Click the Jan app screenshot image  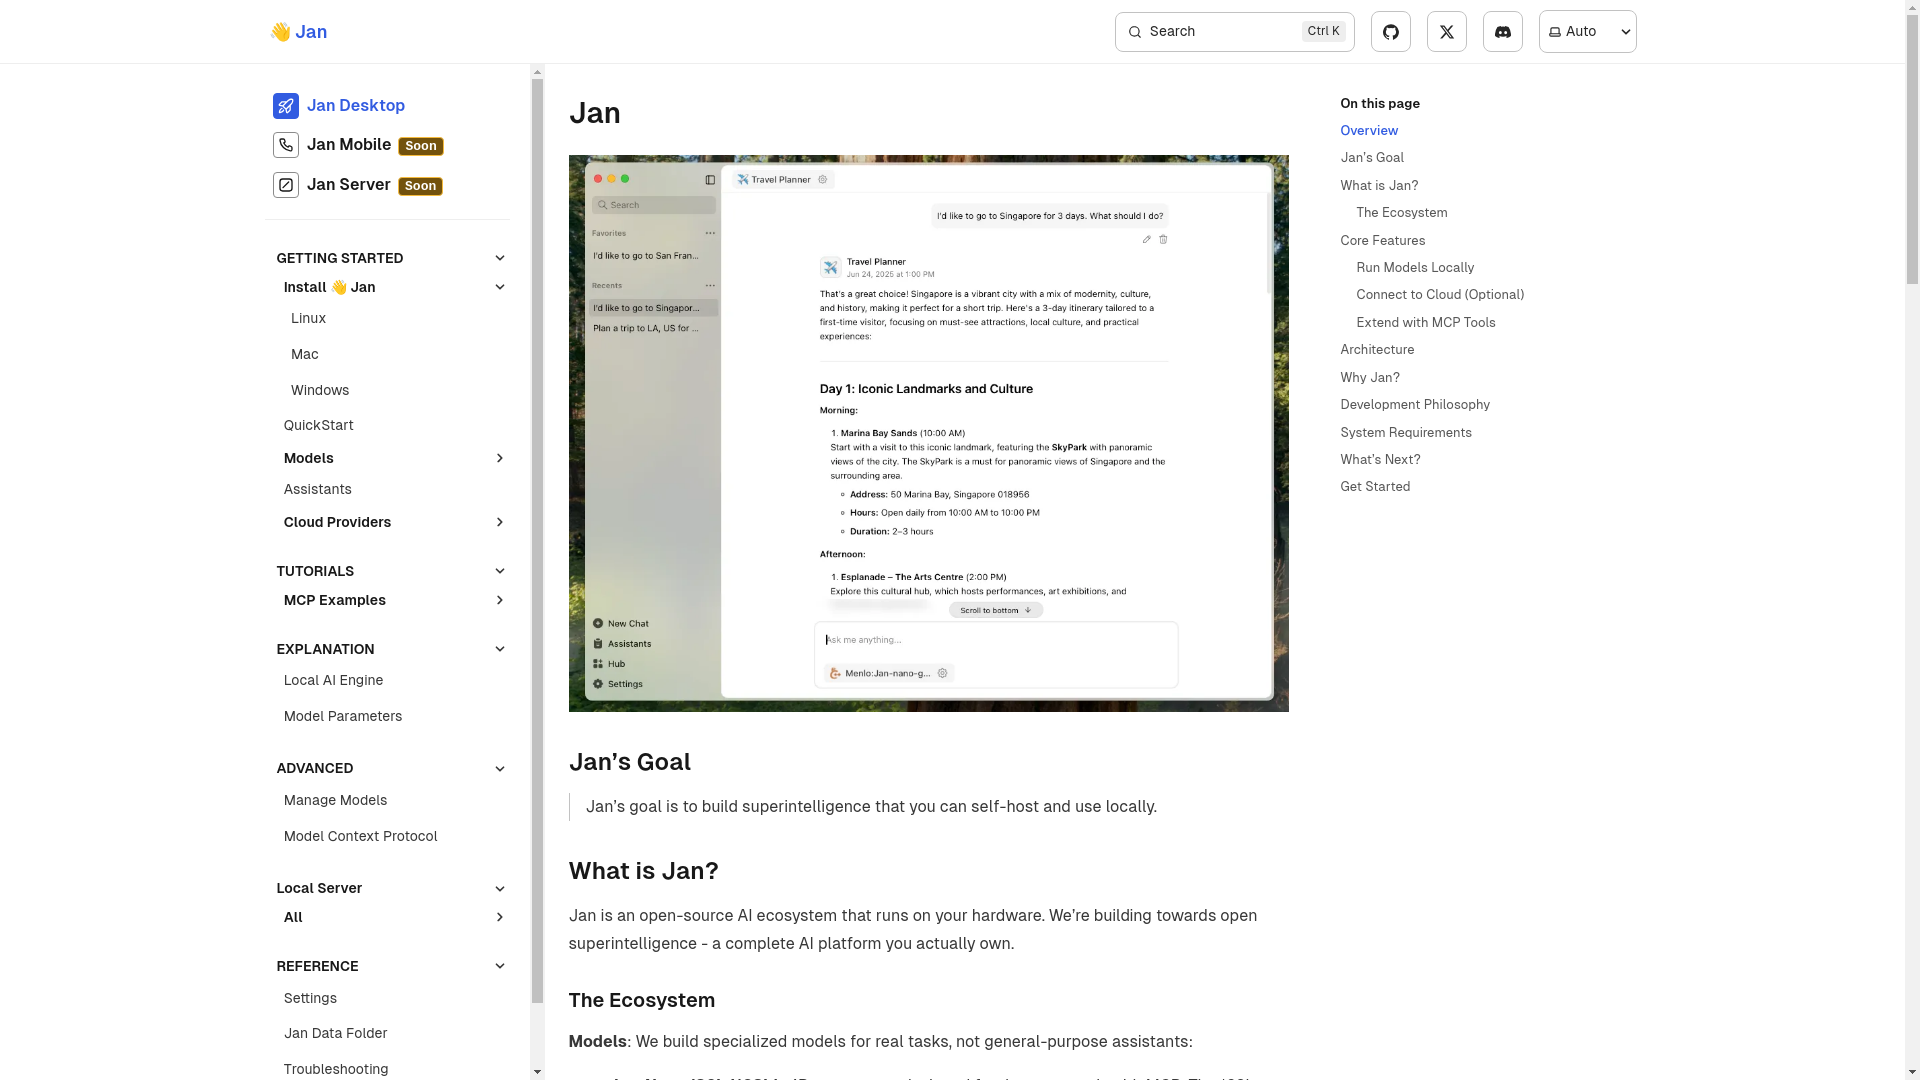tap(928, 433)
